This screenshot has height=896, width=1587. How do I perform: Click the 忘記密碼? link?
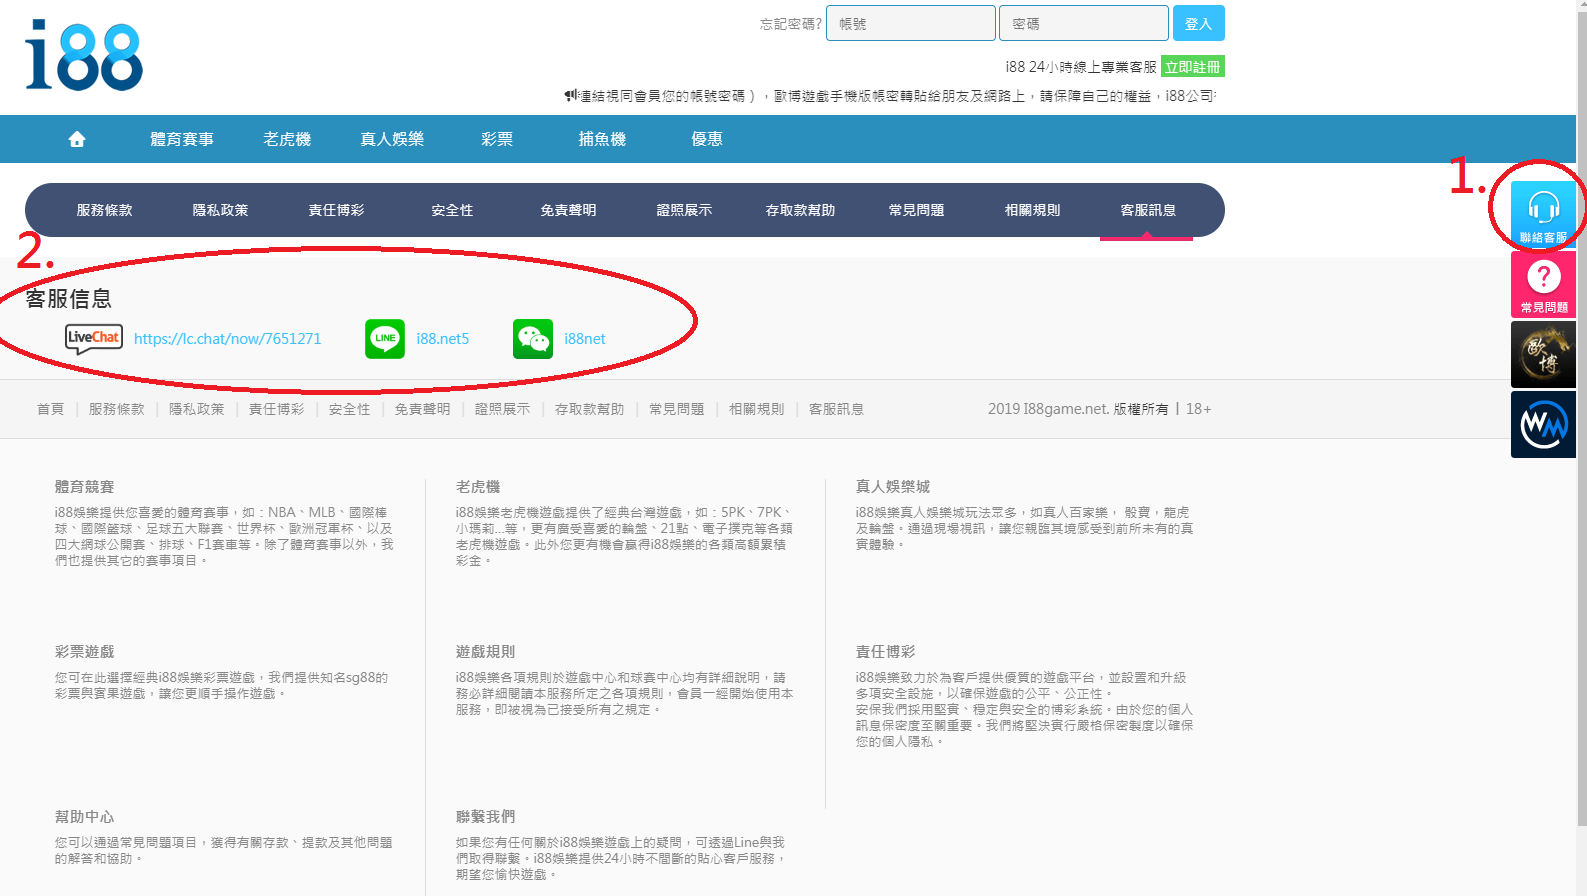click(790, 24)
